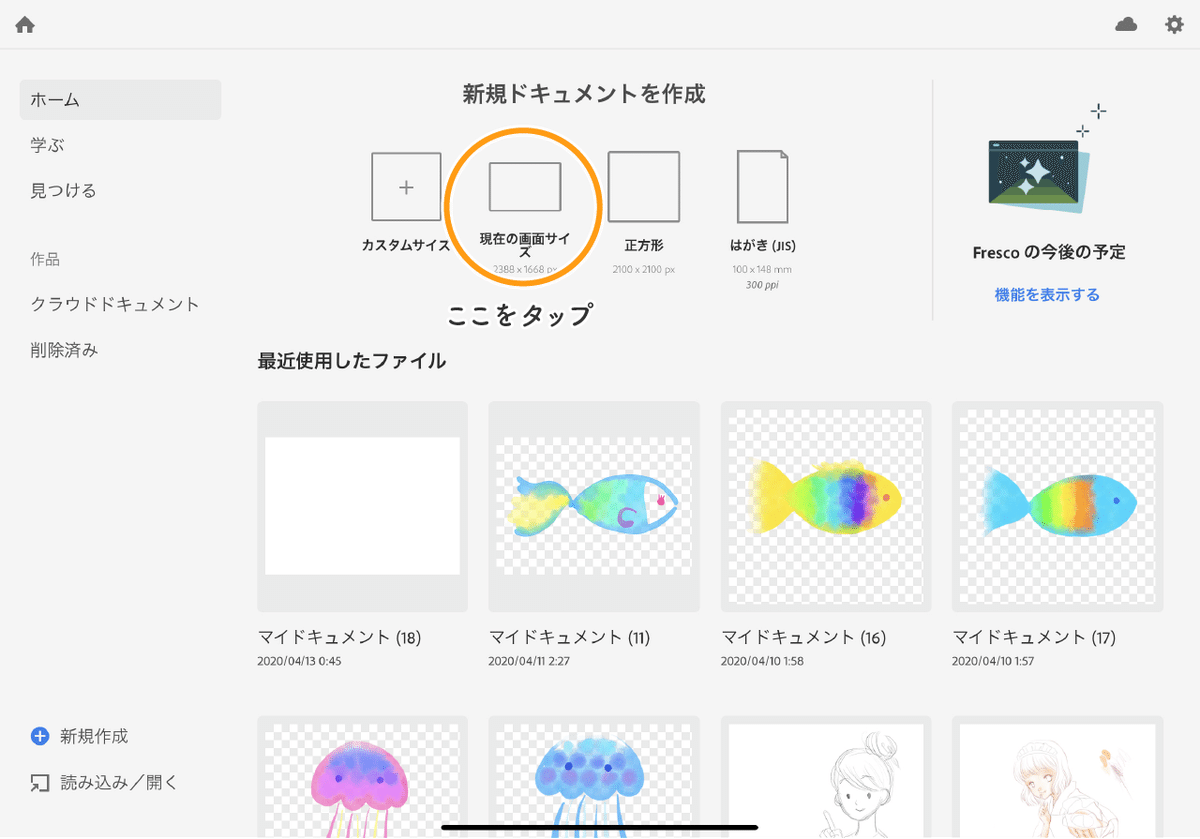
Task: Click import/open (読み込み／開く) icon
Action: pyautogui.click(x=40, y=783)
